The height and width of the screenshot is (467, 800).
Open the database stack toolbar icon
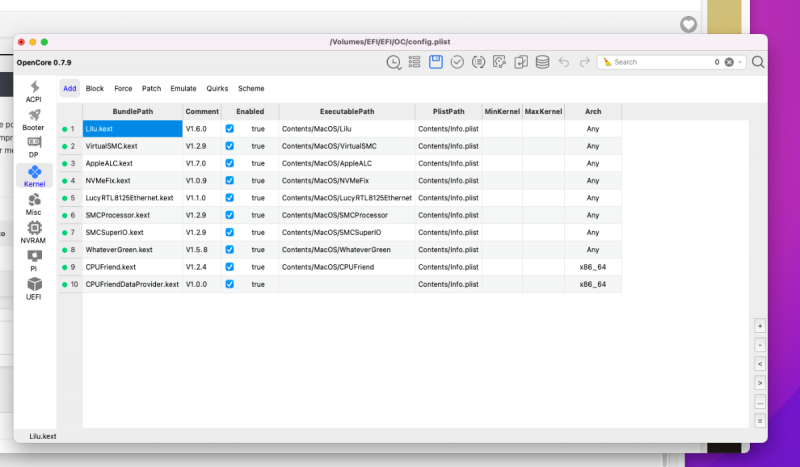[x=542, y=62]
